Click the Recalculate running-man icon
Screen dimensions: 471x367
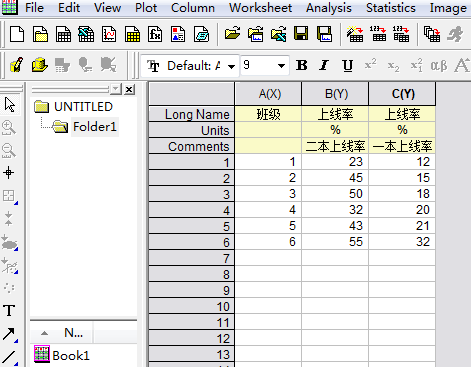click(455, 34)
